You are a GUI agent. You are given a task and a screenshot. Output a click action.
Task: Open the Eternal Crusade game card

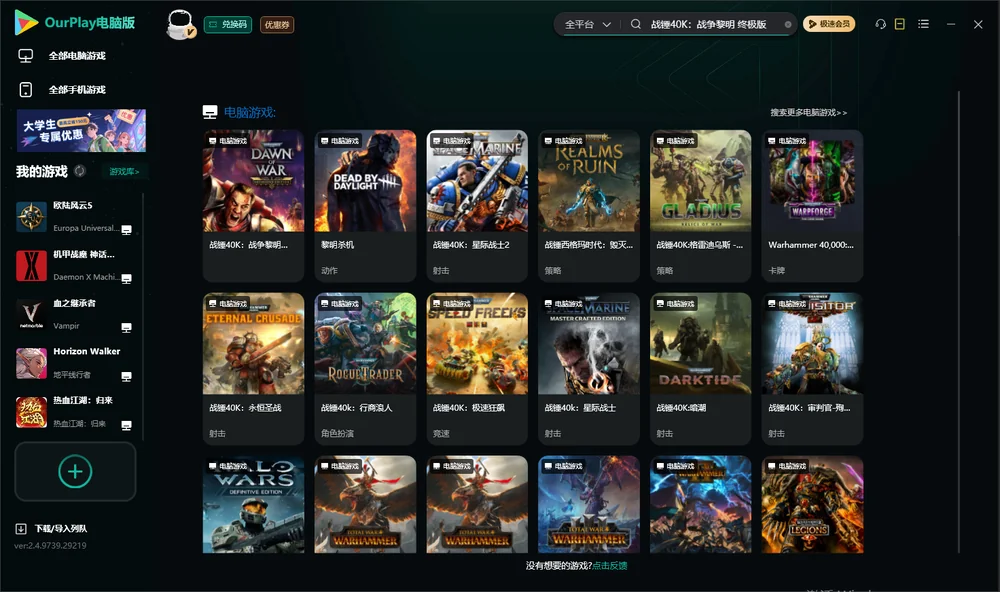click(253, 369)
